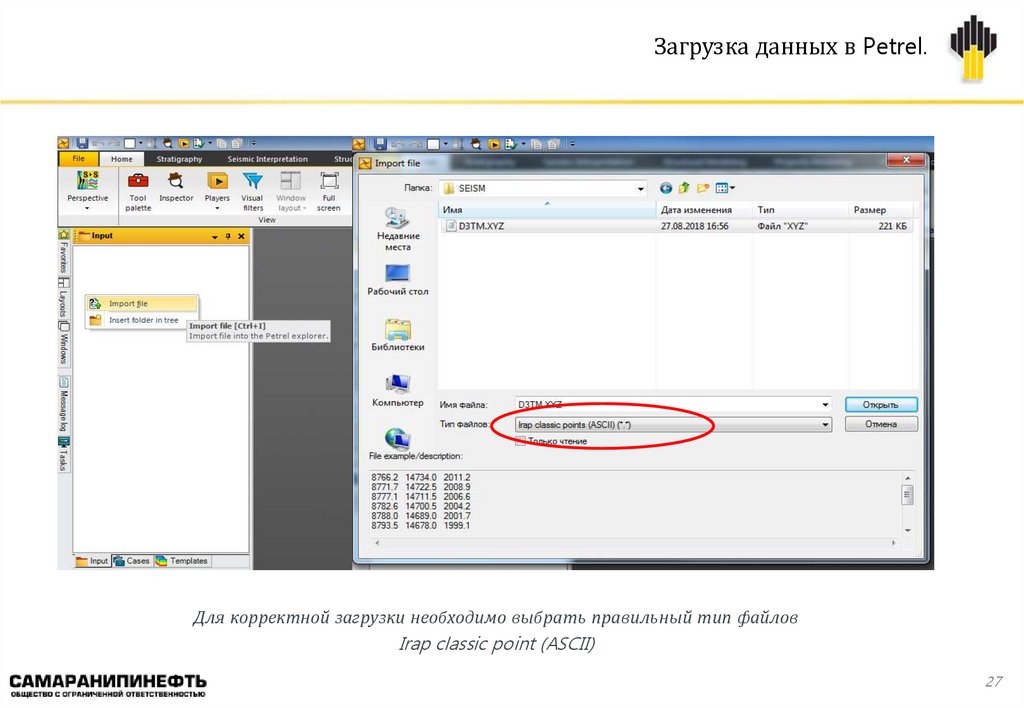The width and height of the screenshot is (1024, 708).
Task: Click Paste icon in the toolbar above the Input pane
Action: click(236, 143)
